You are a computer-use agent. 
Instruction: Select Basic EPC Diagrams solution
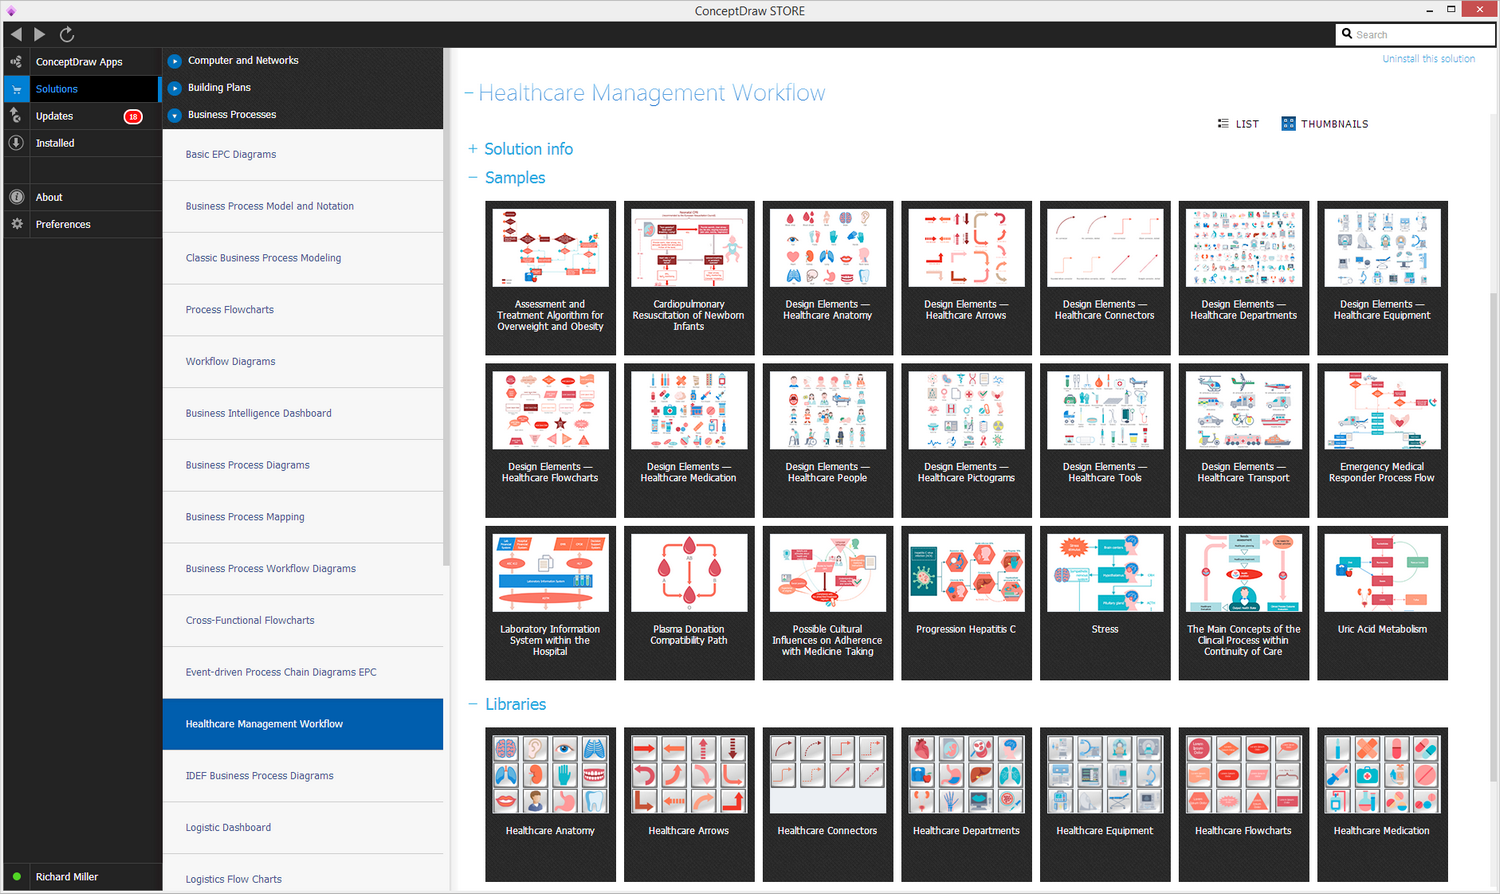[x=303, y=155]
